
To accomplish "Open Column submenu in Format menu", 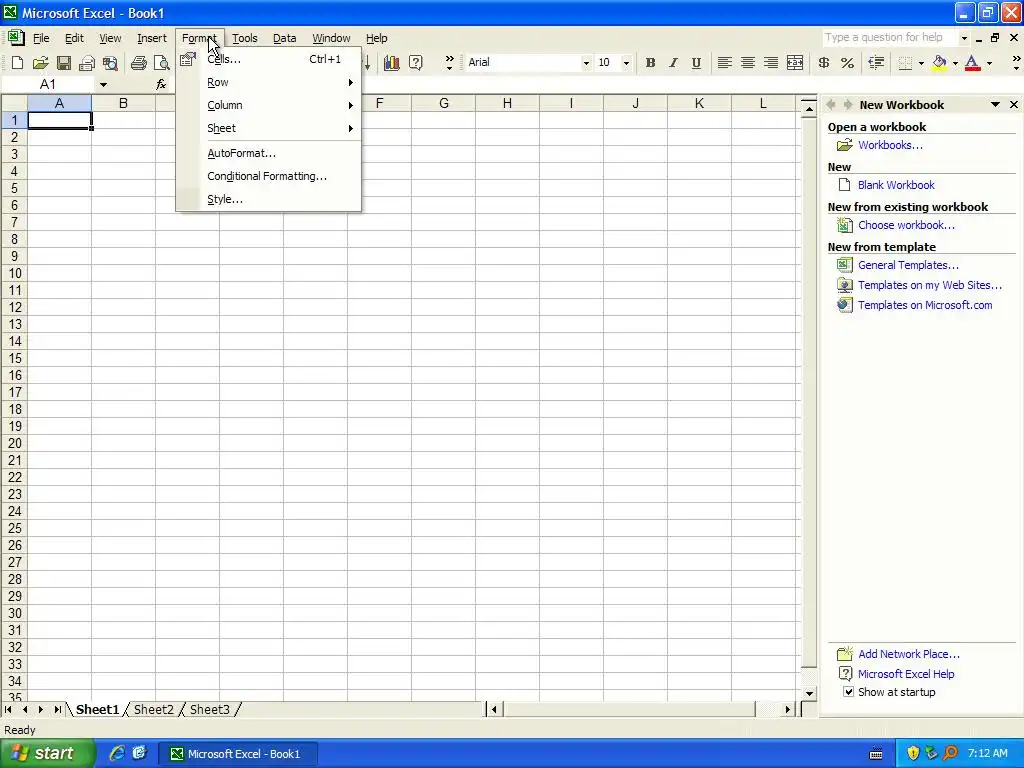I will (x=268, y=105).
